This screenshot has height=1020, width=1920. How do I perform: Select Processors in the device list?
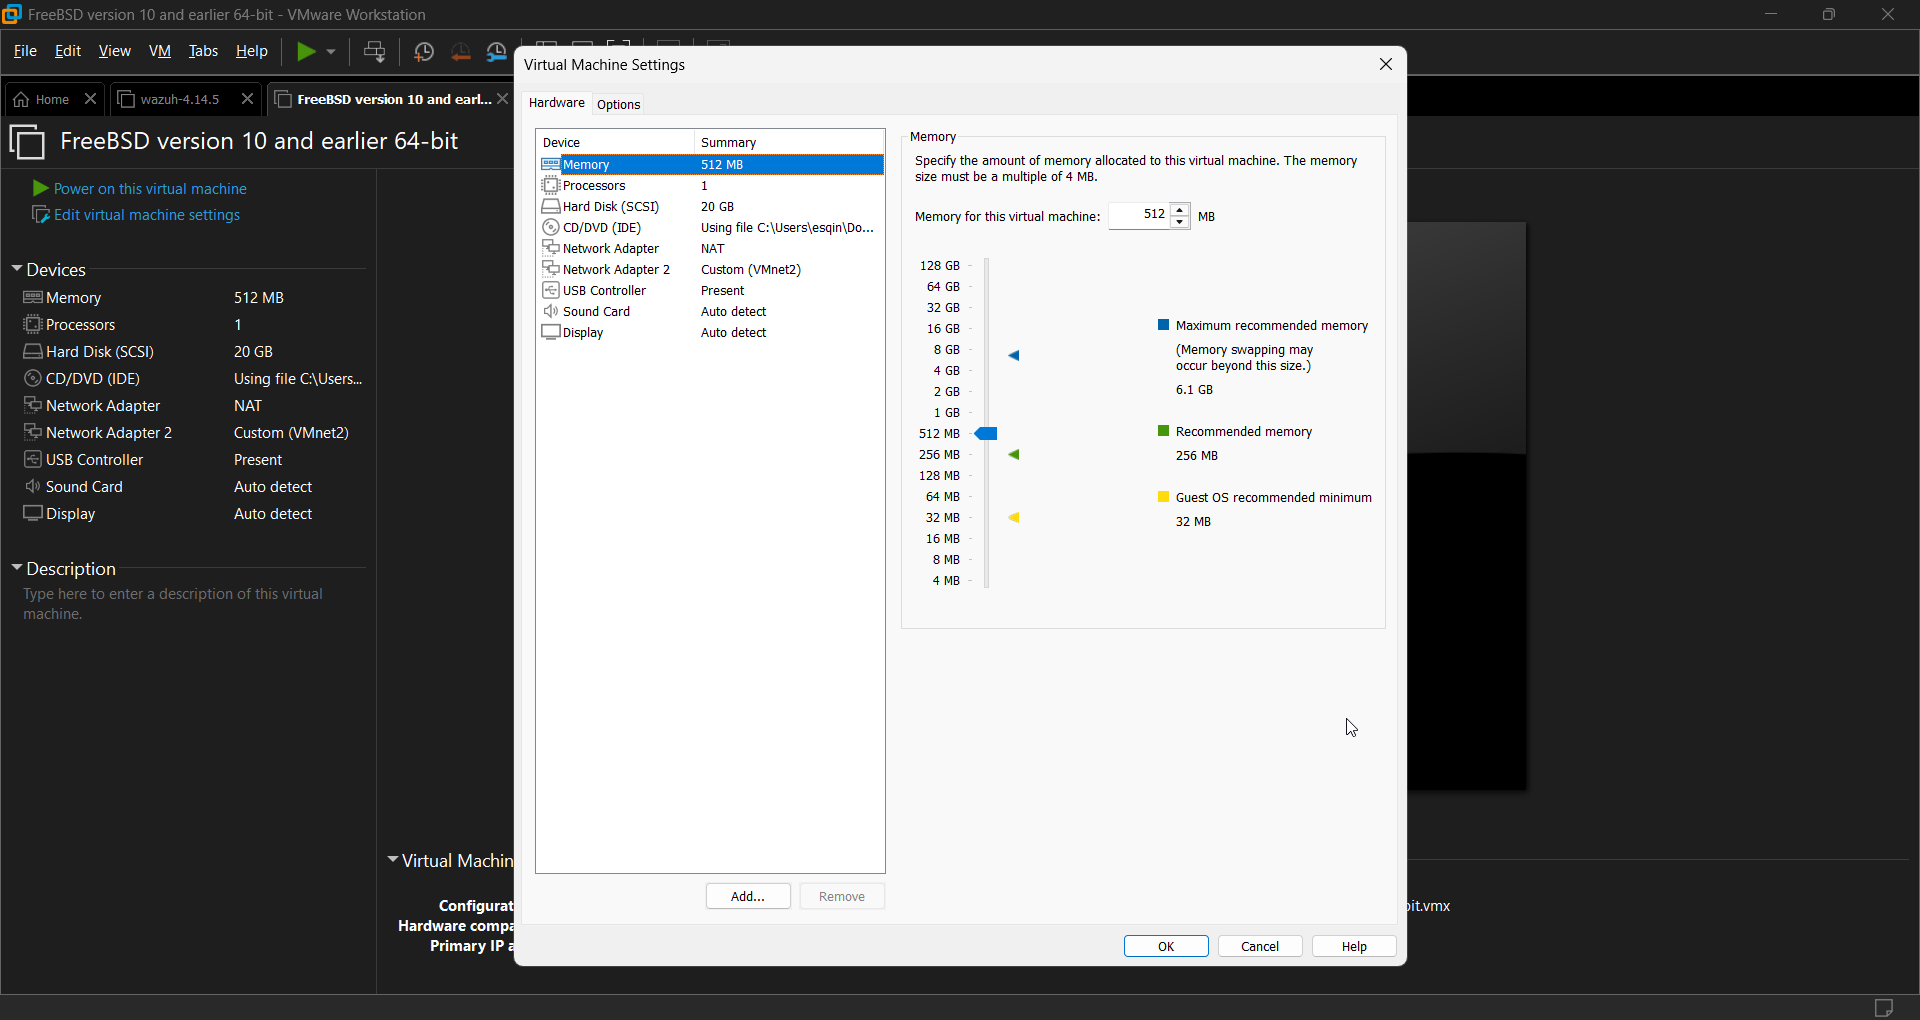(x=711, y=186)
